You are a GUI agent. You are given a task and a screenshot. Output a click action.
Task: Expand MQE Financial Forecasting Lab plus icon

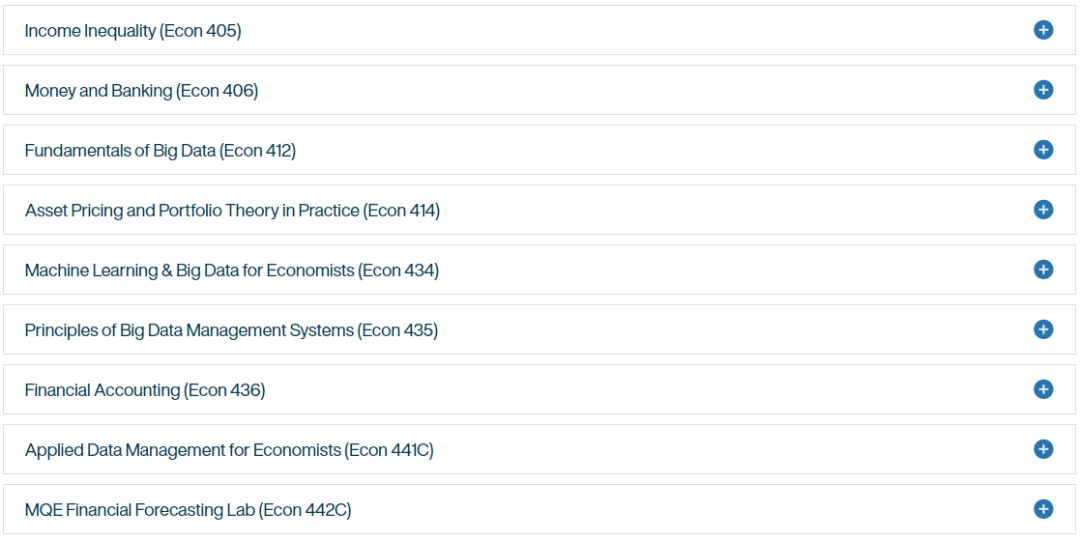click(x=1043, y=509)
